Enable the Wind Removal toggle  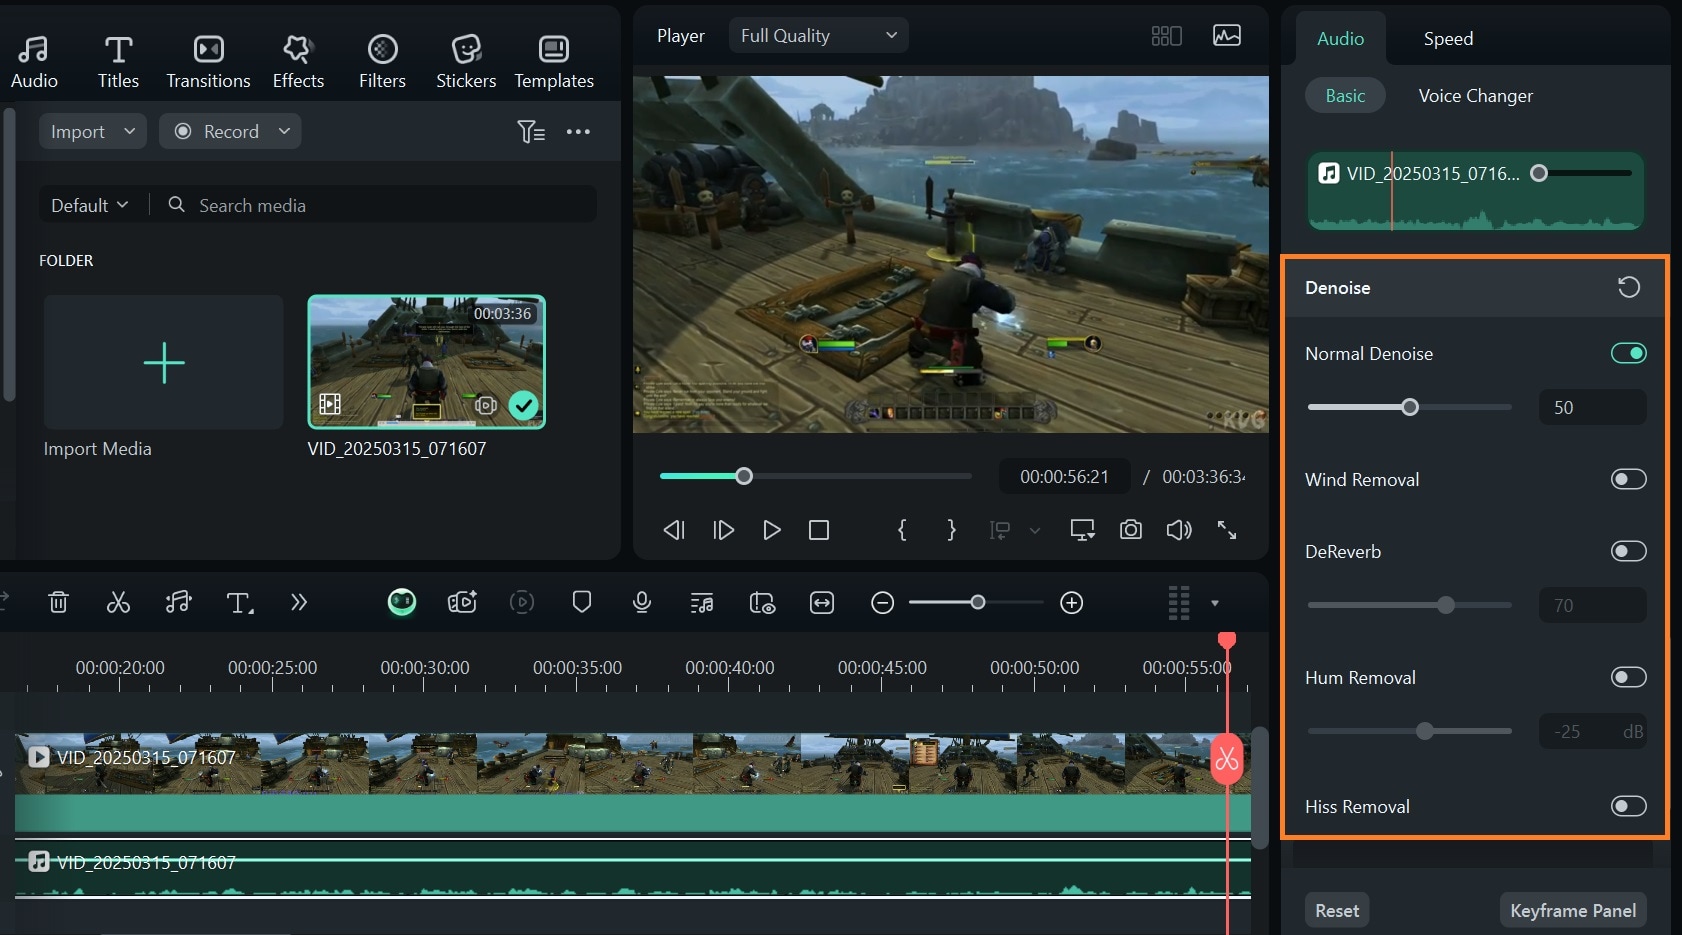tap(1628, 479)
